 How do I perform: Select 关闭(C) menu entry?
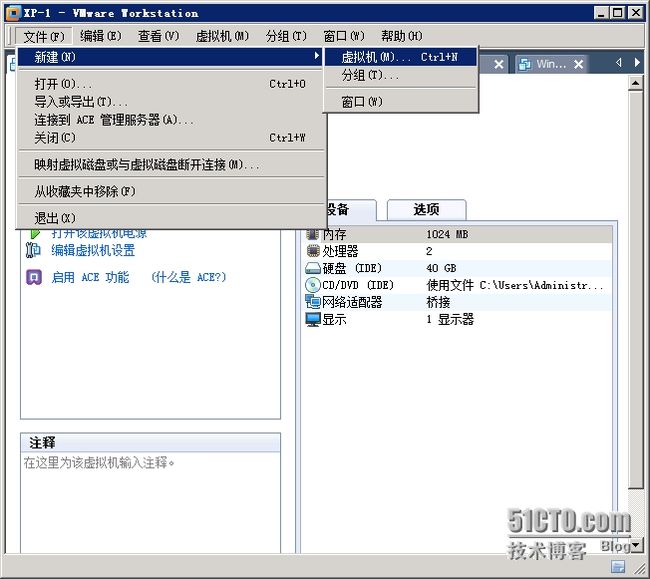click(x=170, y=138)
